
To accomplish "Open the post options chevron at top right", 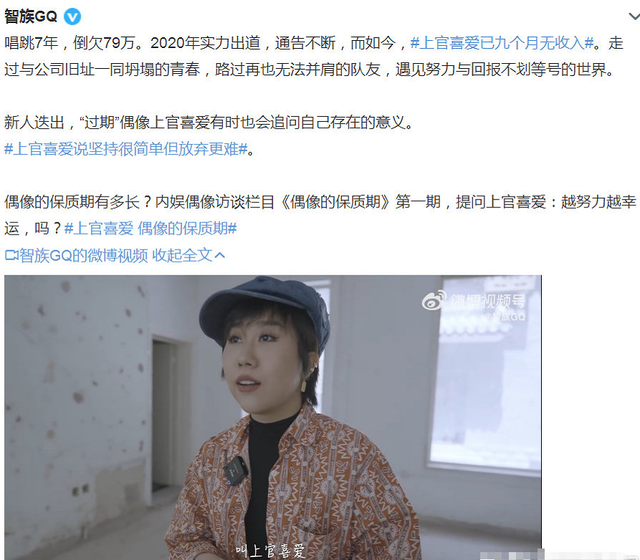I will (x=634, y=16).
